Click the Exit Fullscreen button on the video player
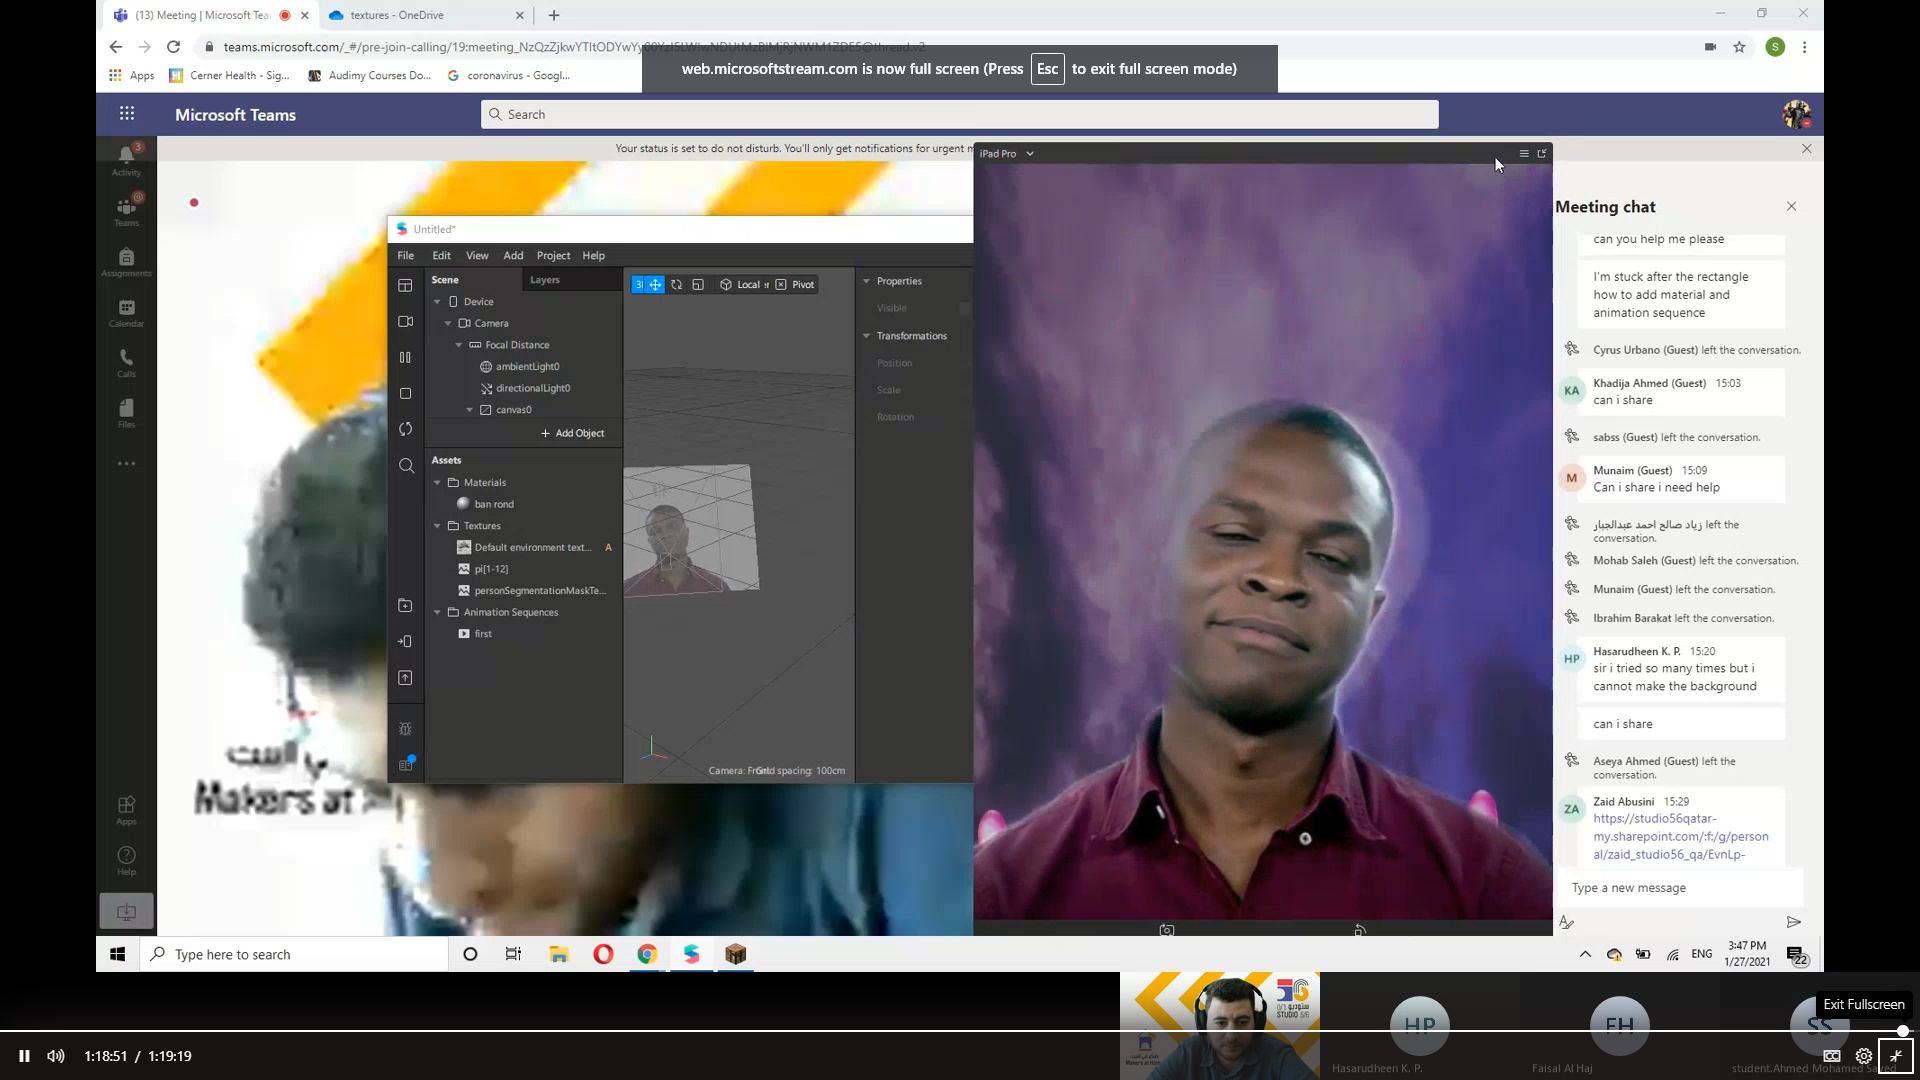This screenshot has height=1080, width=1920. pyautogui.click(x=1895, y=1056)
